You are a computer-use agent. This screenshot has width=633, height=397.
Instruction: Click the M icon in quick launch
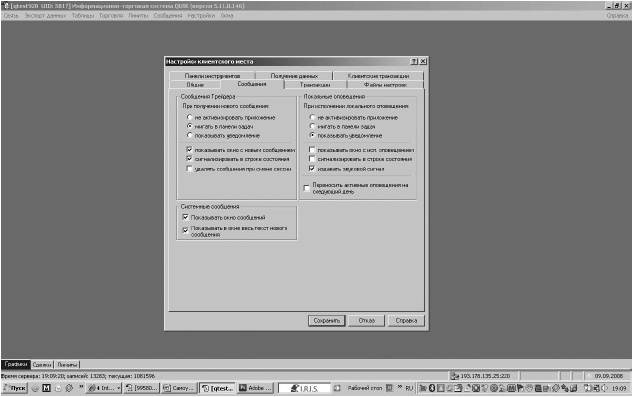(46, 388)
